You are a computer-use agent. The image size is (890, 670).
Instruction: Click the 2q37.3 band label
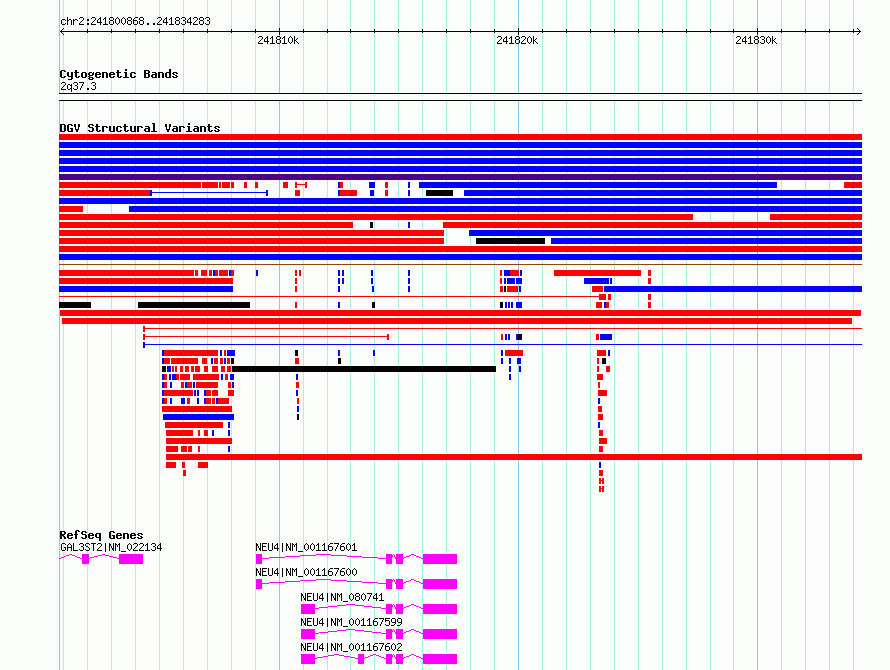(x=78, y=86)
